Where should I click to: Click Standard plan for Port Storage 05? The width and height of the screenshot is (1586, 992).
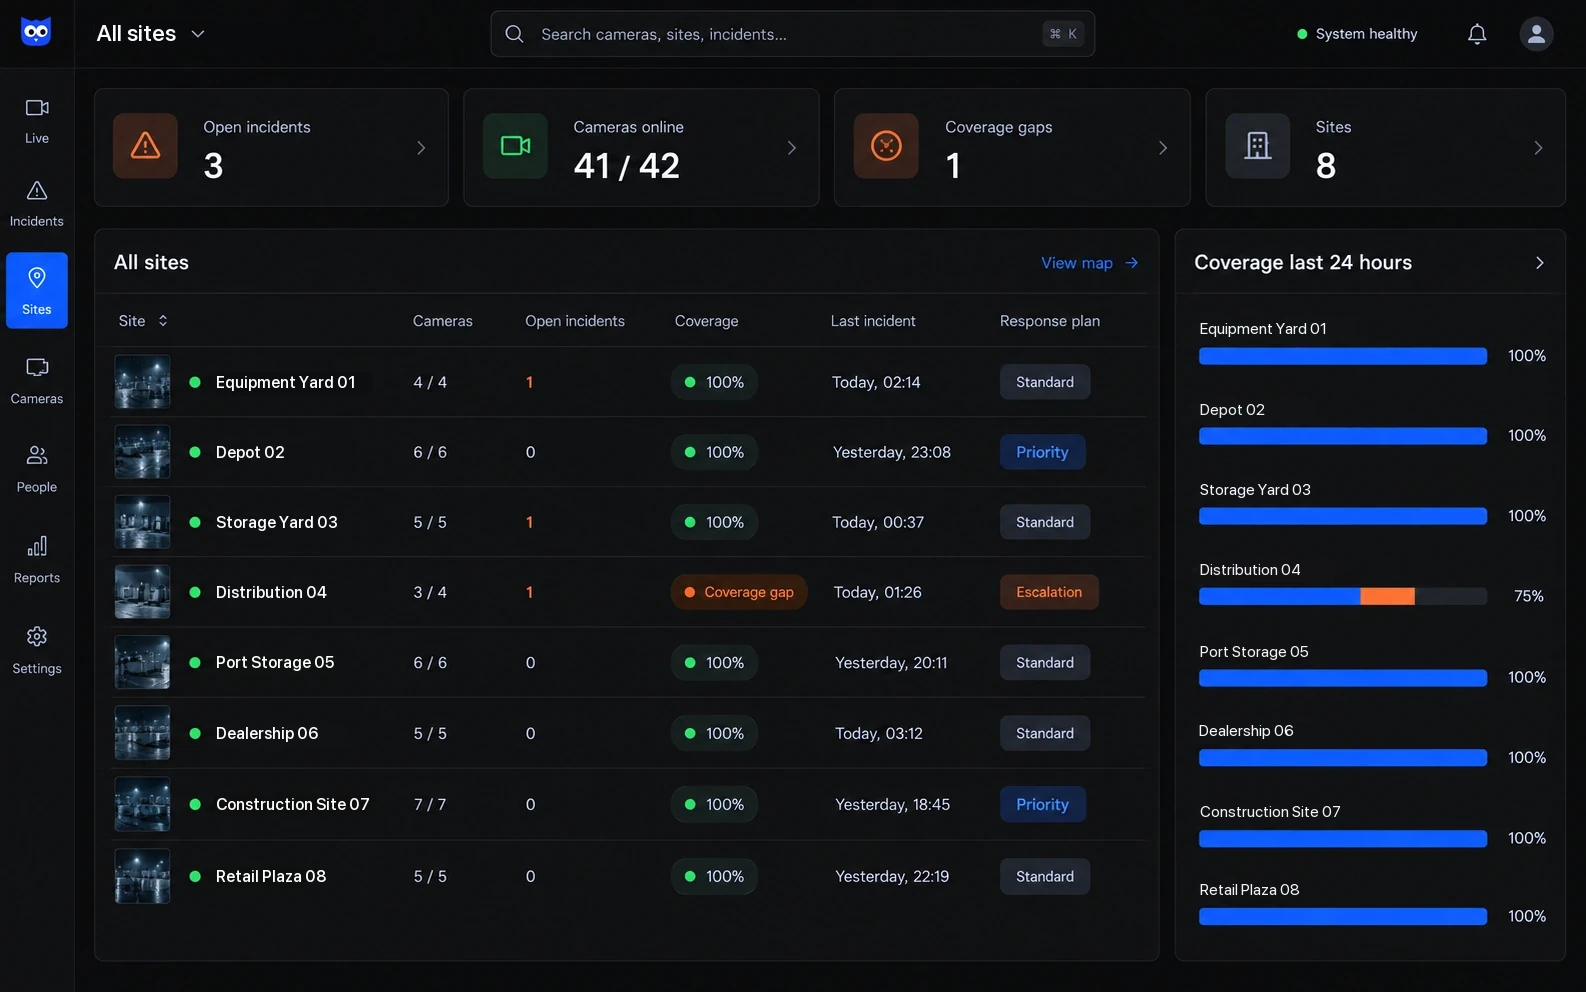click(1045, 663)
